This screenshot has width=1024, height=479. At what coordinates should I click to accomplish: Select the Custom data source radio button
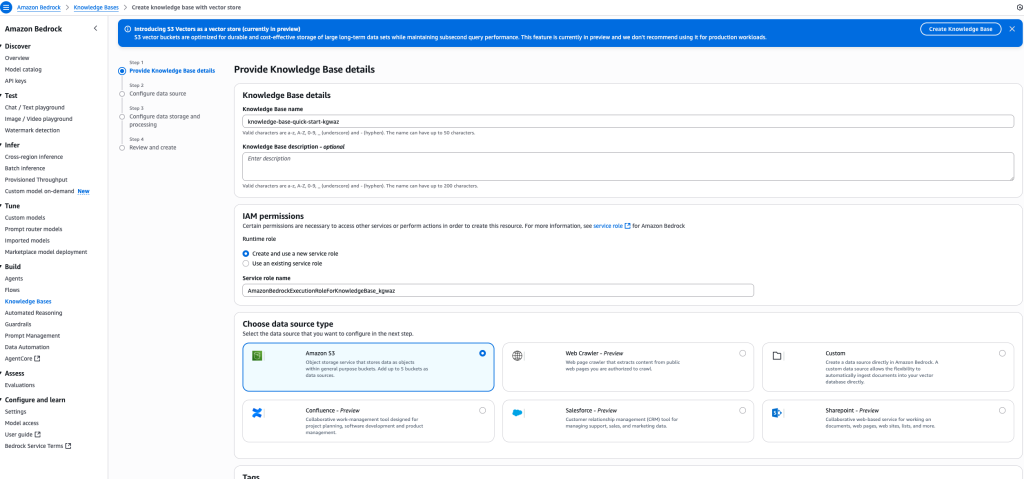pyautogui.click(x=1002, y=354)
